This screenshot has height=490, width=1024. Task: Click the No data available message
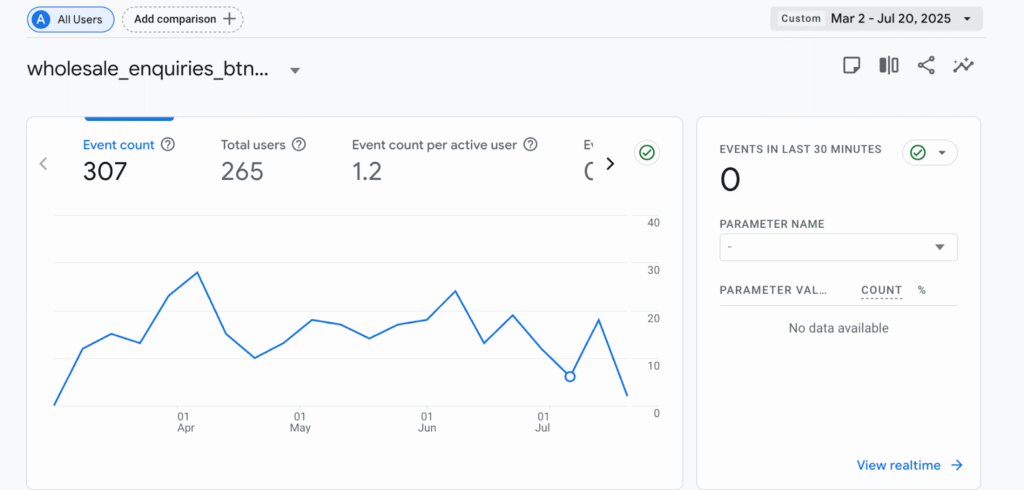tap(839, 328)
